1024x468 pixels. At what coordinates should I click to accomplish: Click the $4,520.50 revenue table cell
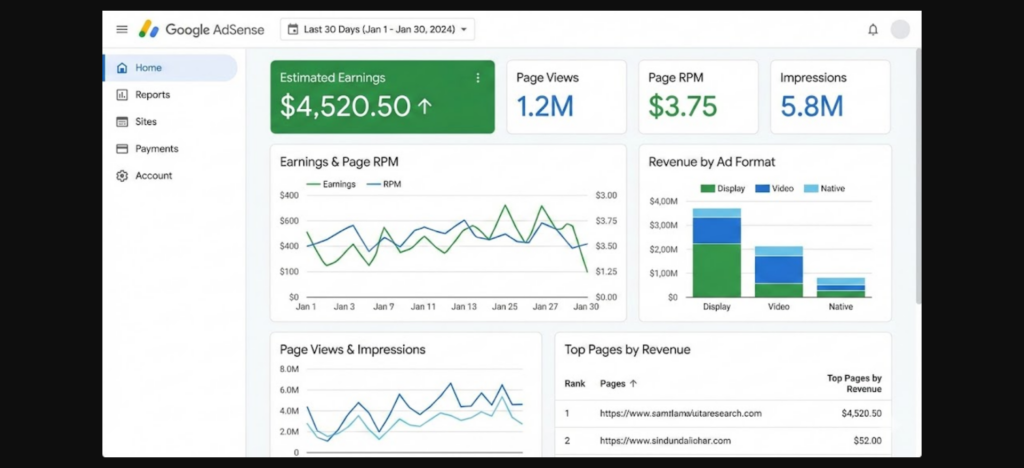(x=861, y=413)
